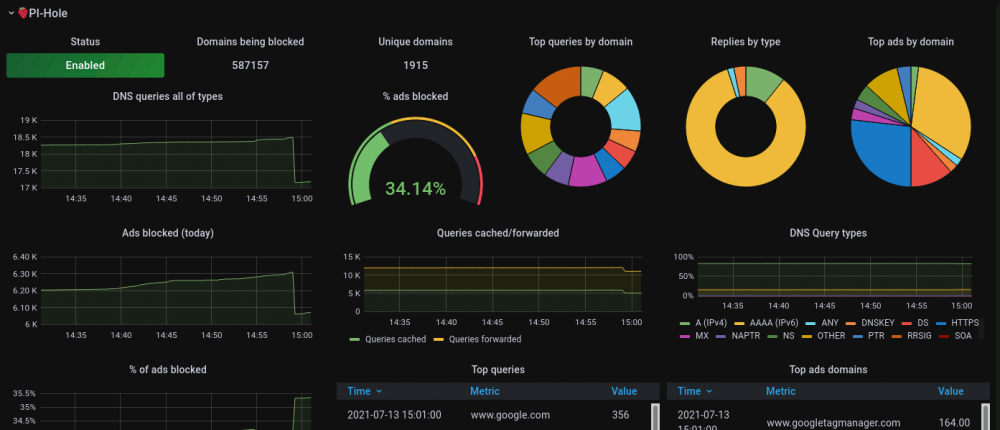Sort Top queries by Value column

point(624,391)
